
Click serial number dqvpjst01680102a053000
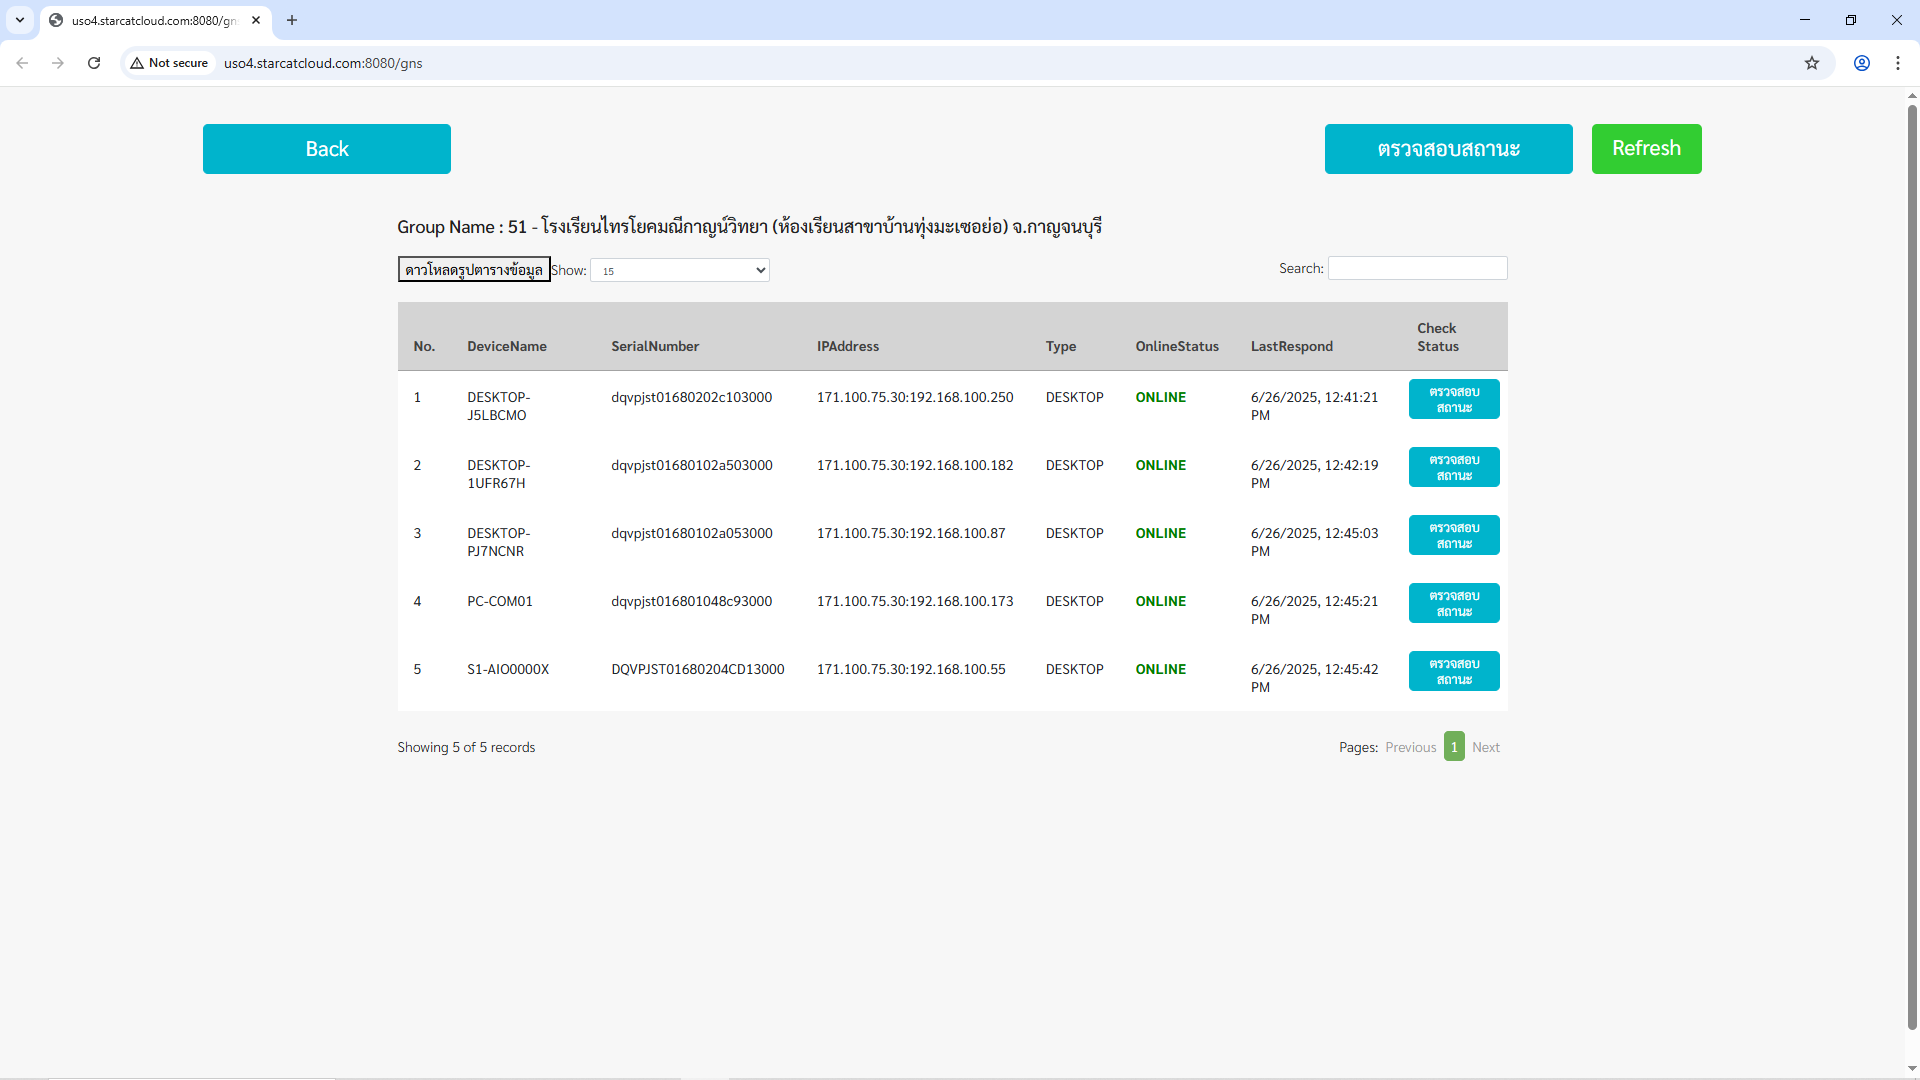(x=692, y=533)
